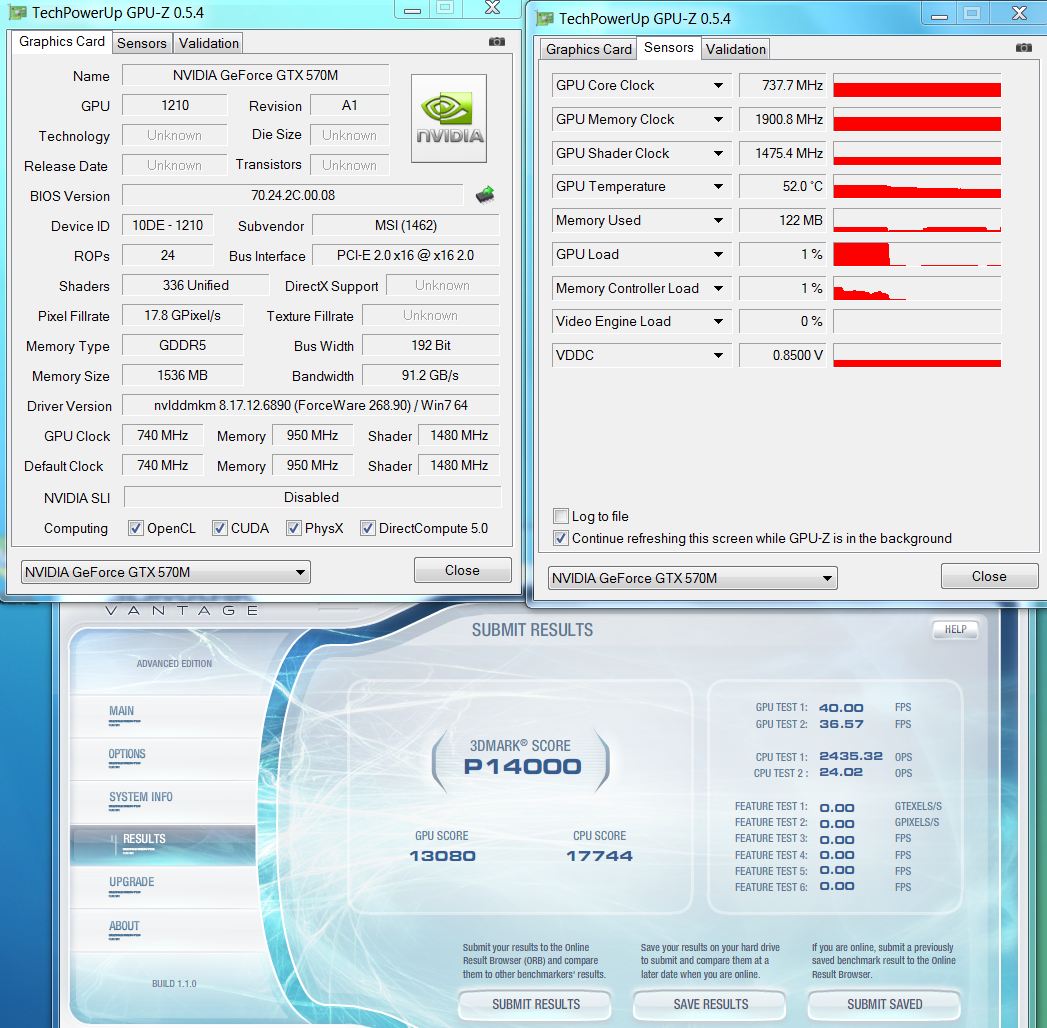Viewport: 1047px width, 1028px height.
Task: Open the GPU Temperature sensor dropdown
Action: click(718, 186)
